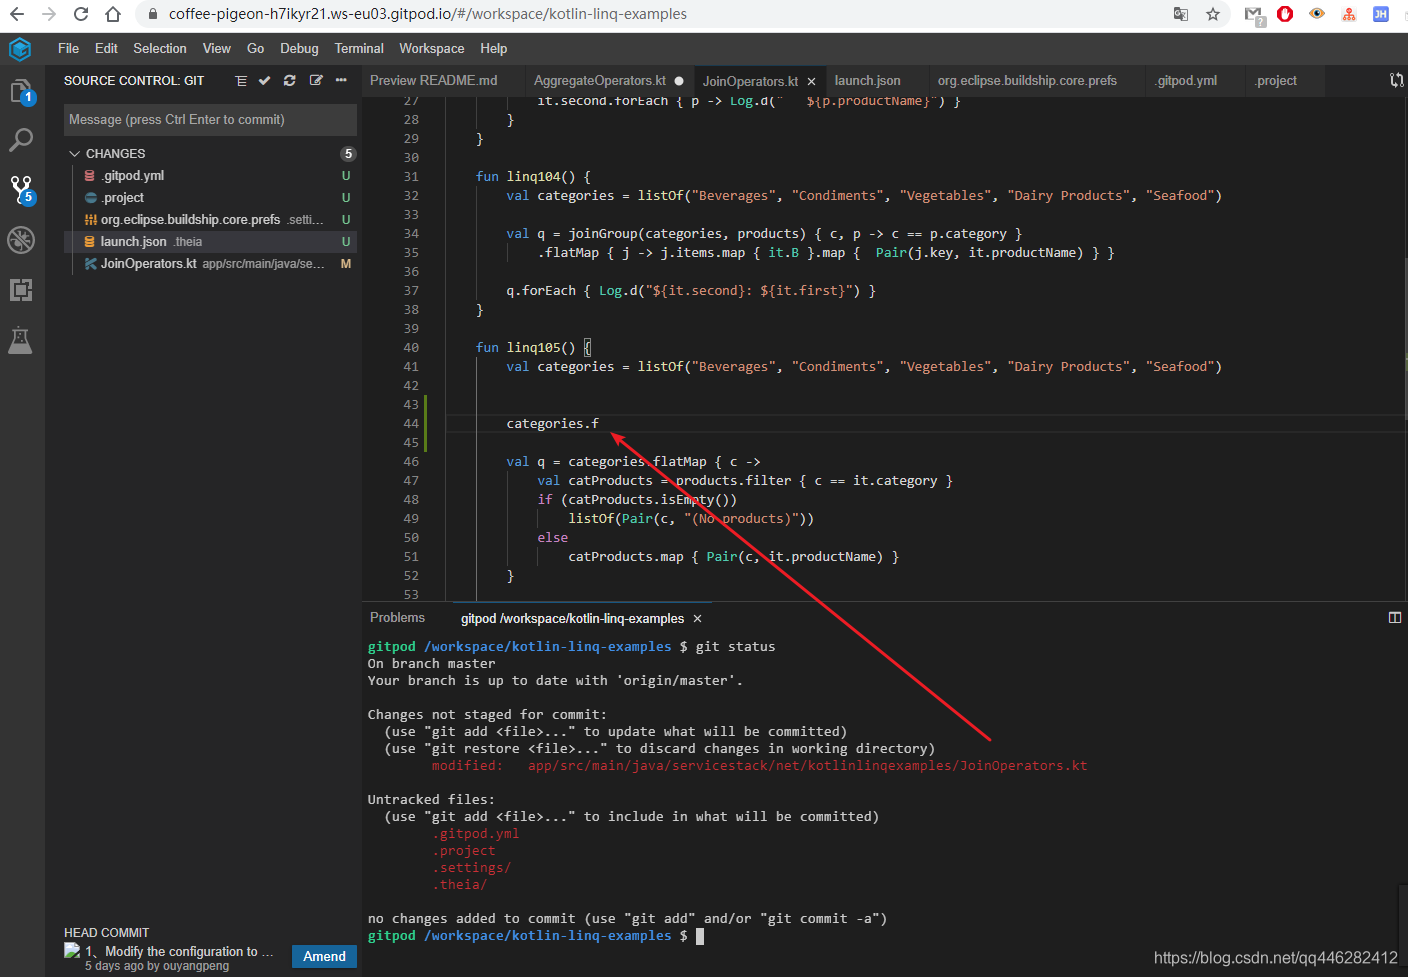
Task: Toggle the bottom panel maximize icon
Action: [1395, 618]
